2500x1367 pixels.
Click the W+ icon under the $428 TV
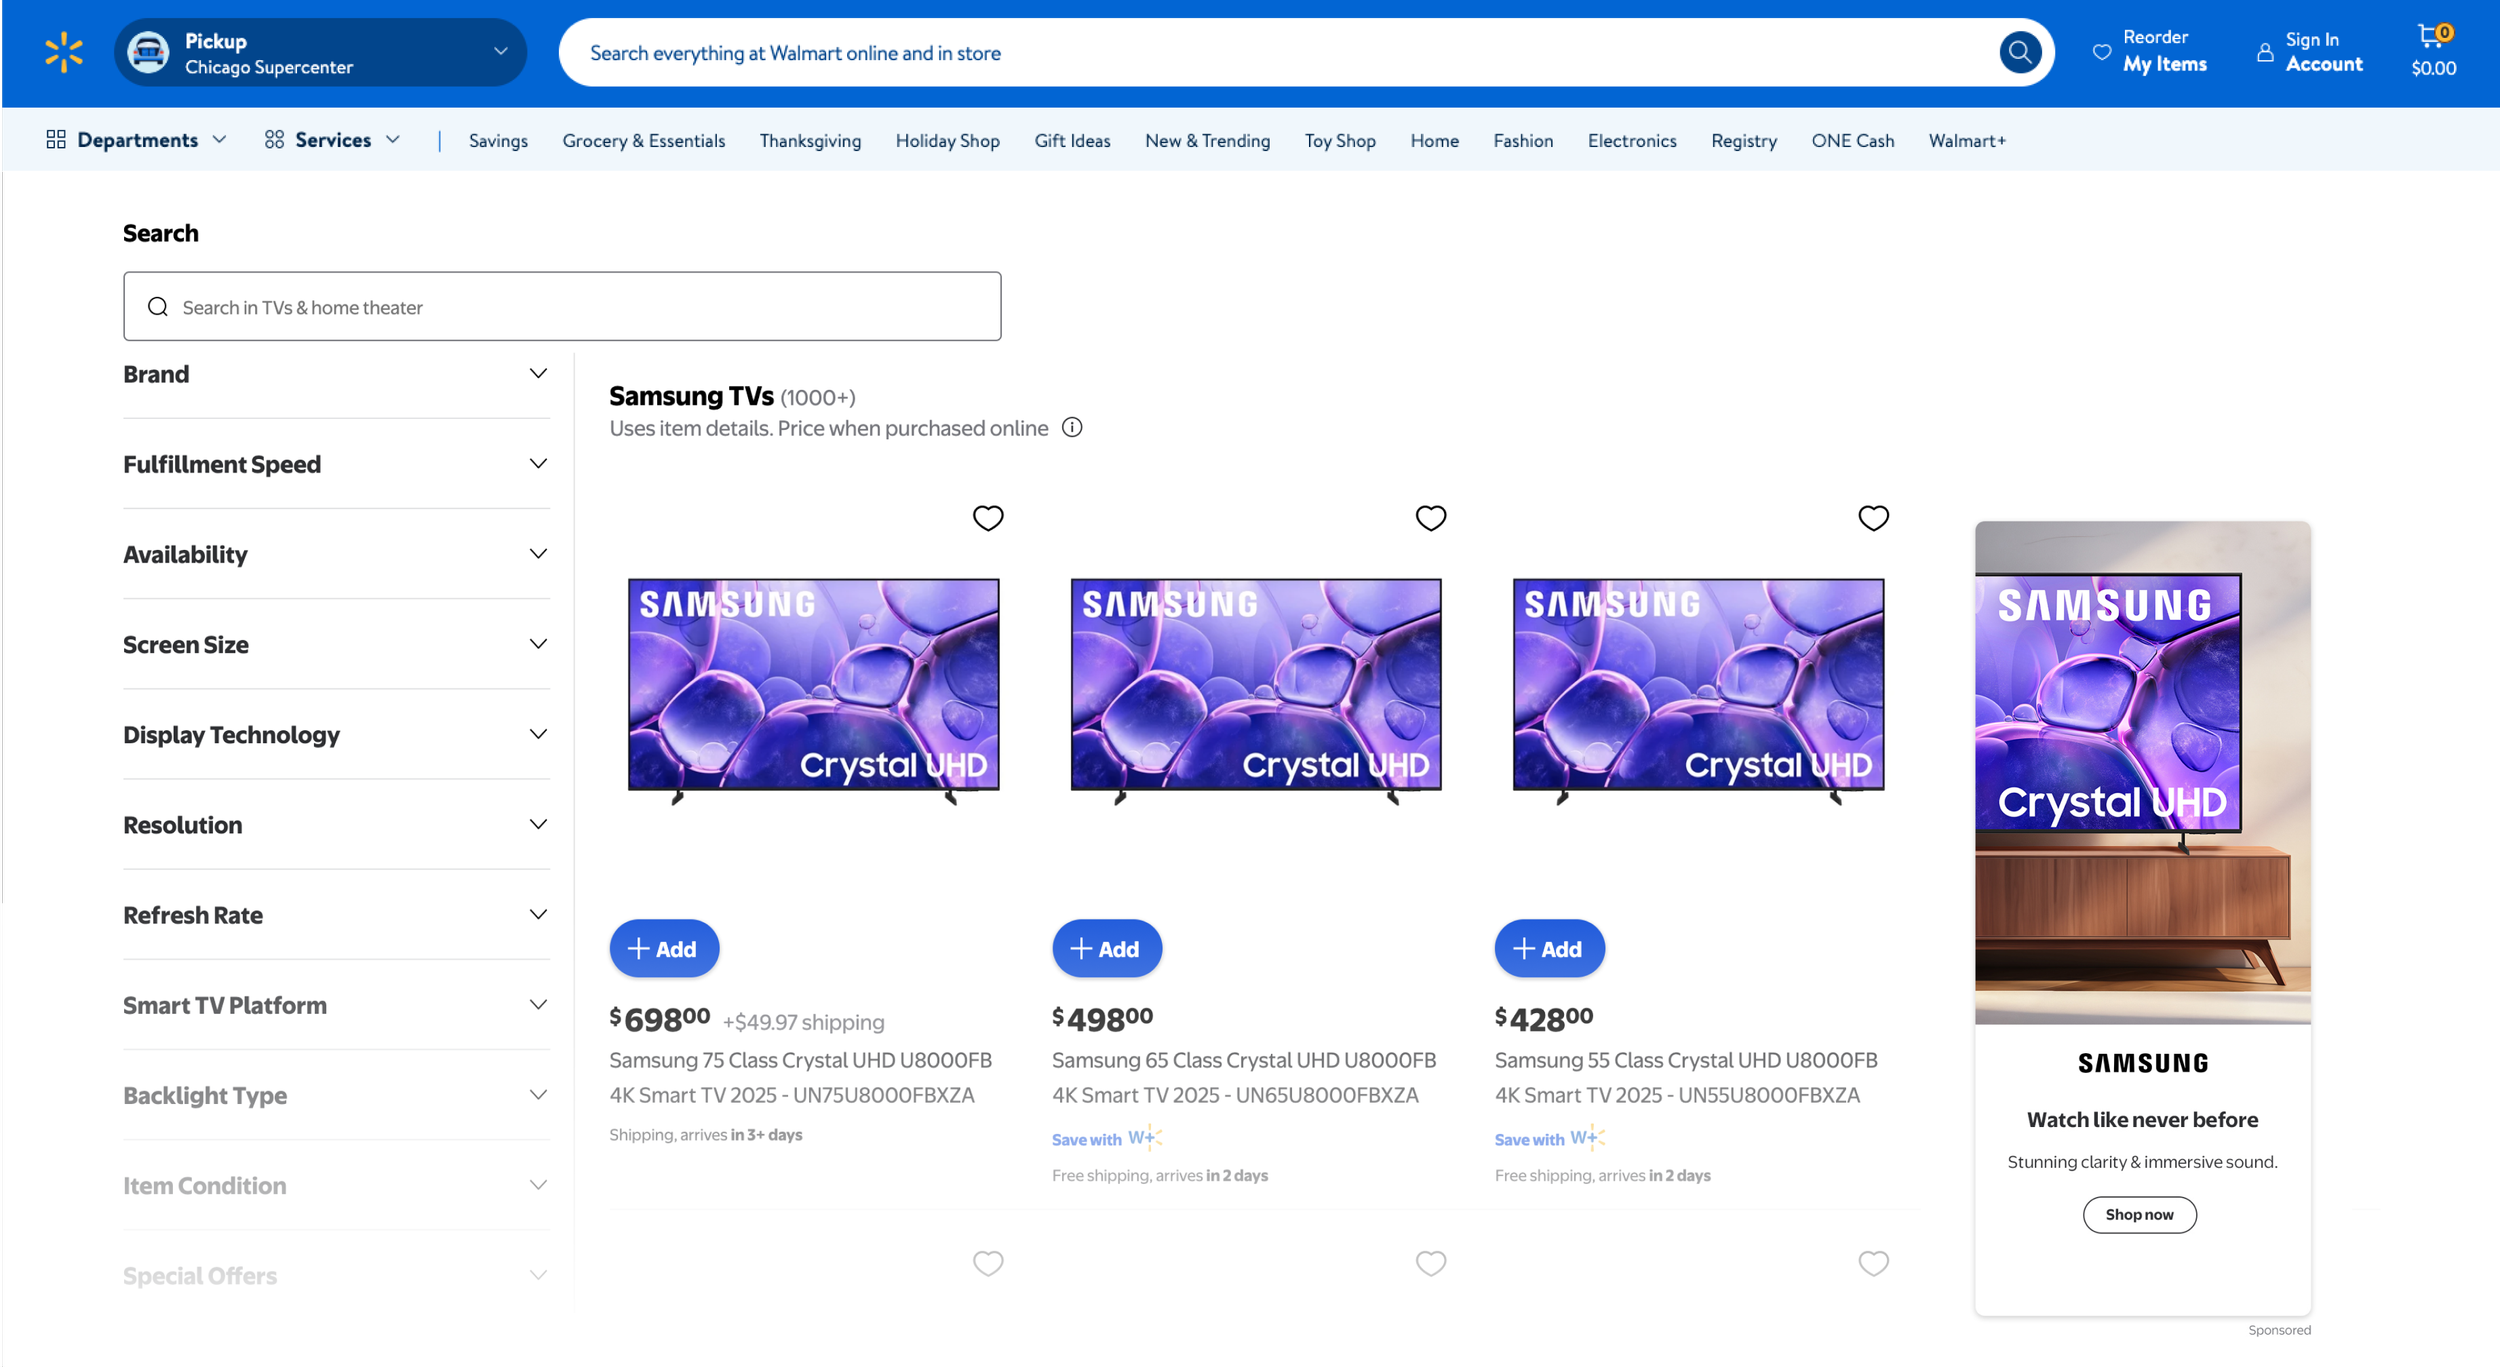(x=1587, y=1137)
